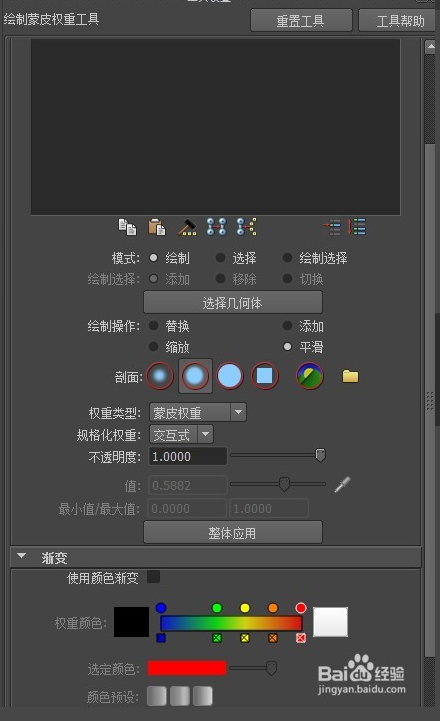Click the show influences icon

pos(247,227)
